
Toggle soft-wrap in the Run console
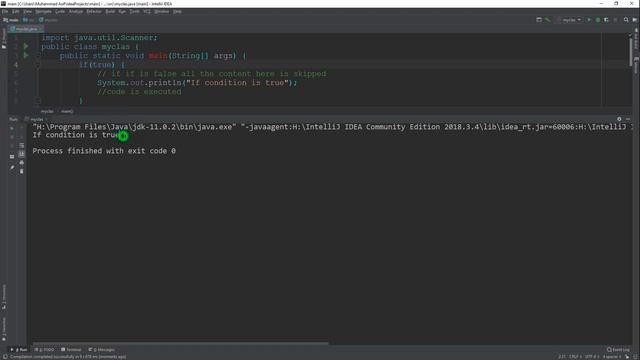pyautogui.click(x=22, y=145)
